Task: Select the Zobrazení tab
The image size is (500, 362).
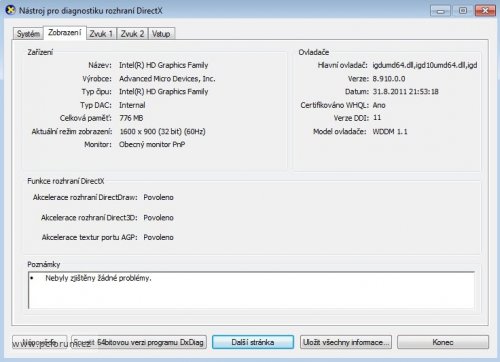Action: [x=65, y=33]
